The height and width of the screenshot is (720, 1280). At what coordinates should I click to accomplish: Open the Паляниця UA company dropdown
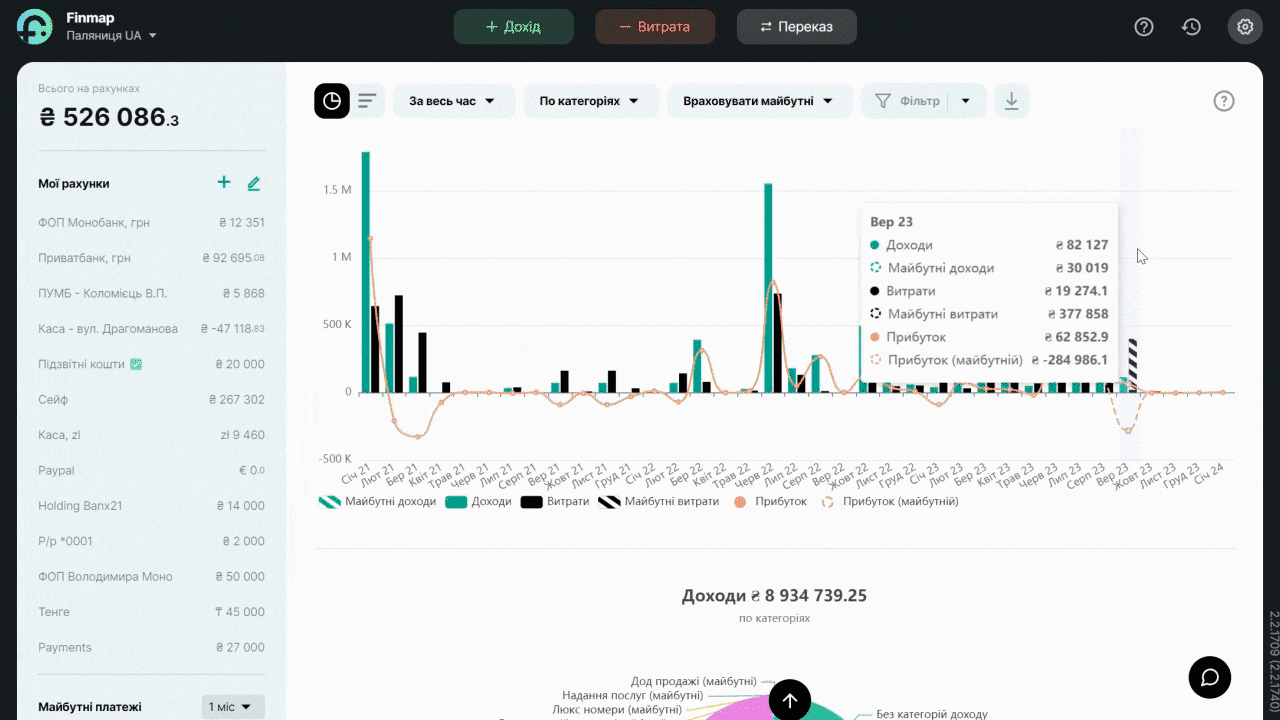click(111, 35)
